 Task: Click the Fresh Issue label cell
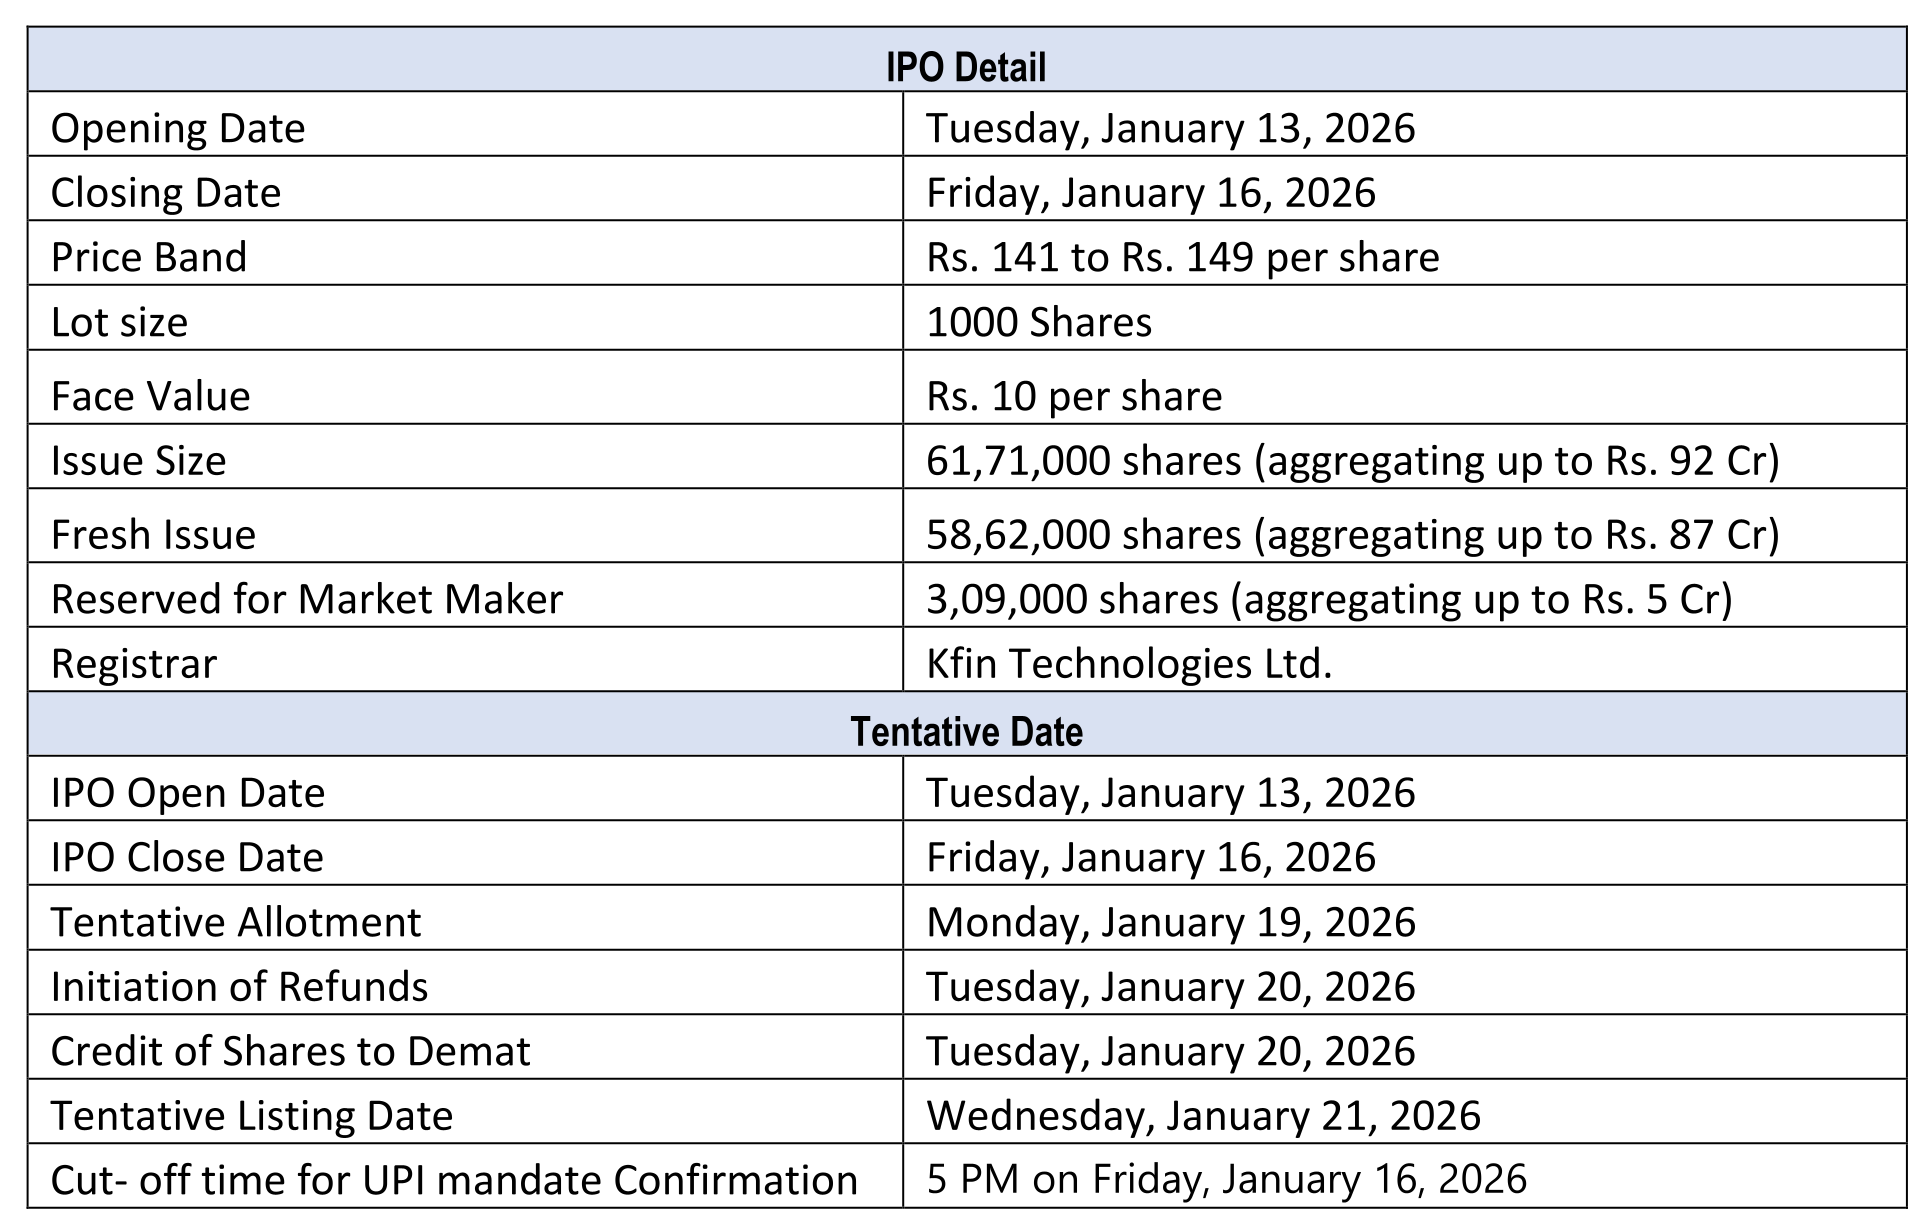(x=154, y=534)
